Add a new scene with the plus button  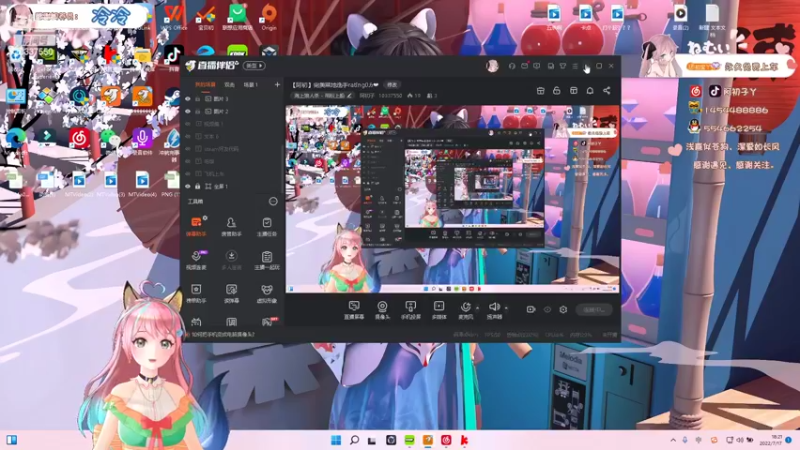(x=277, y=85)
